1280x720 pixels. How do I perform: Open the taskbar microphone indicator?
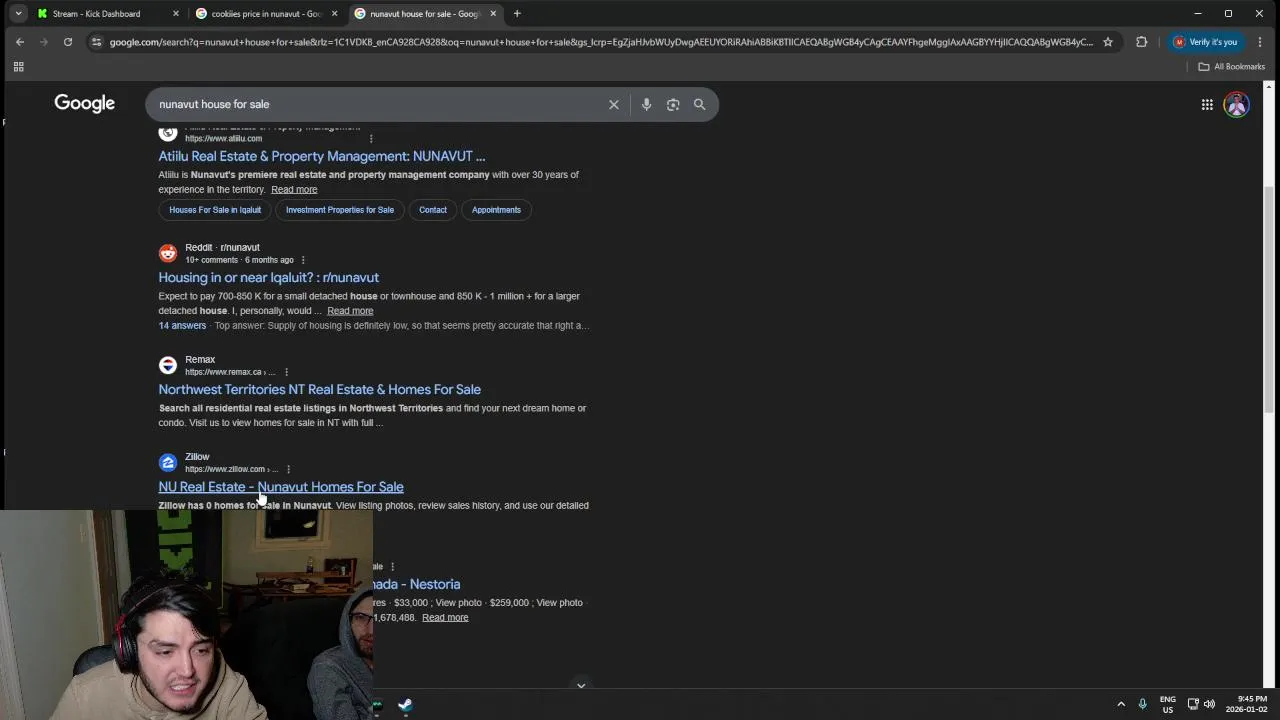pos(1142,704)
